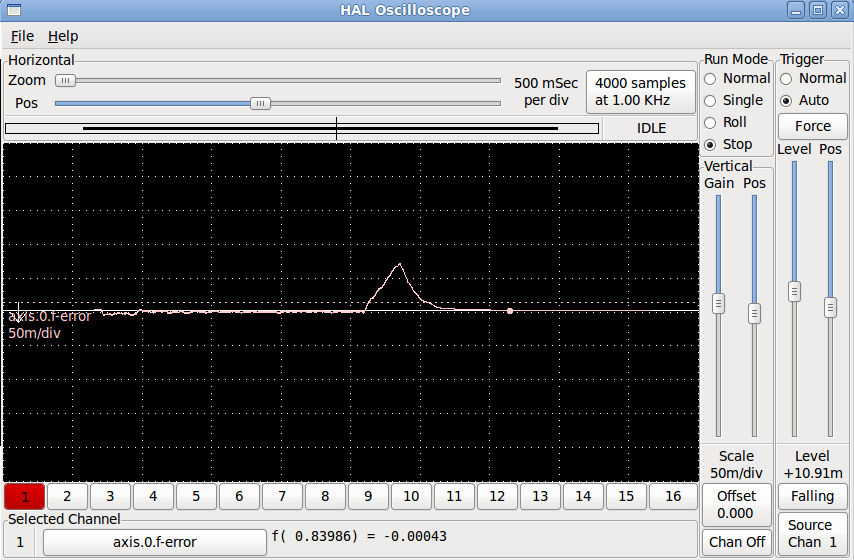Select channel 1 button

25,496
